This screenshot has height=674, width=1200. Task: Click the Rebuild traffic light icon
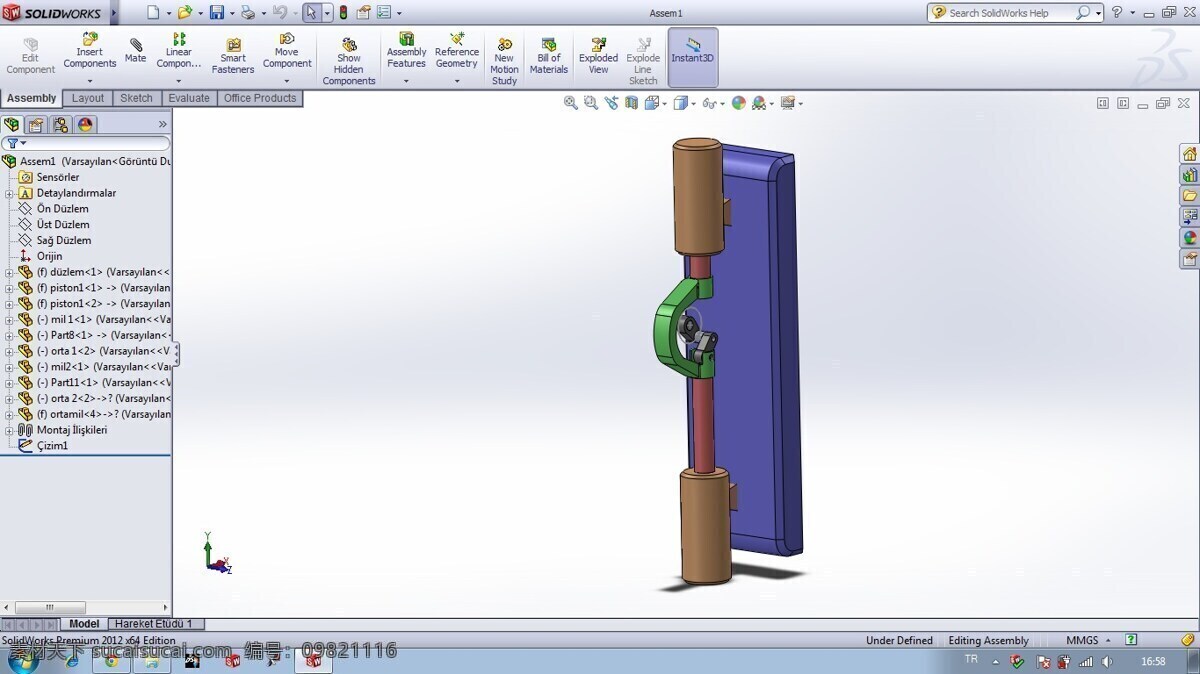coord(344,13)
